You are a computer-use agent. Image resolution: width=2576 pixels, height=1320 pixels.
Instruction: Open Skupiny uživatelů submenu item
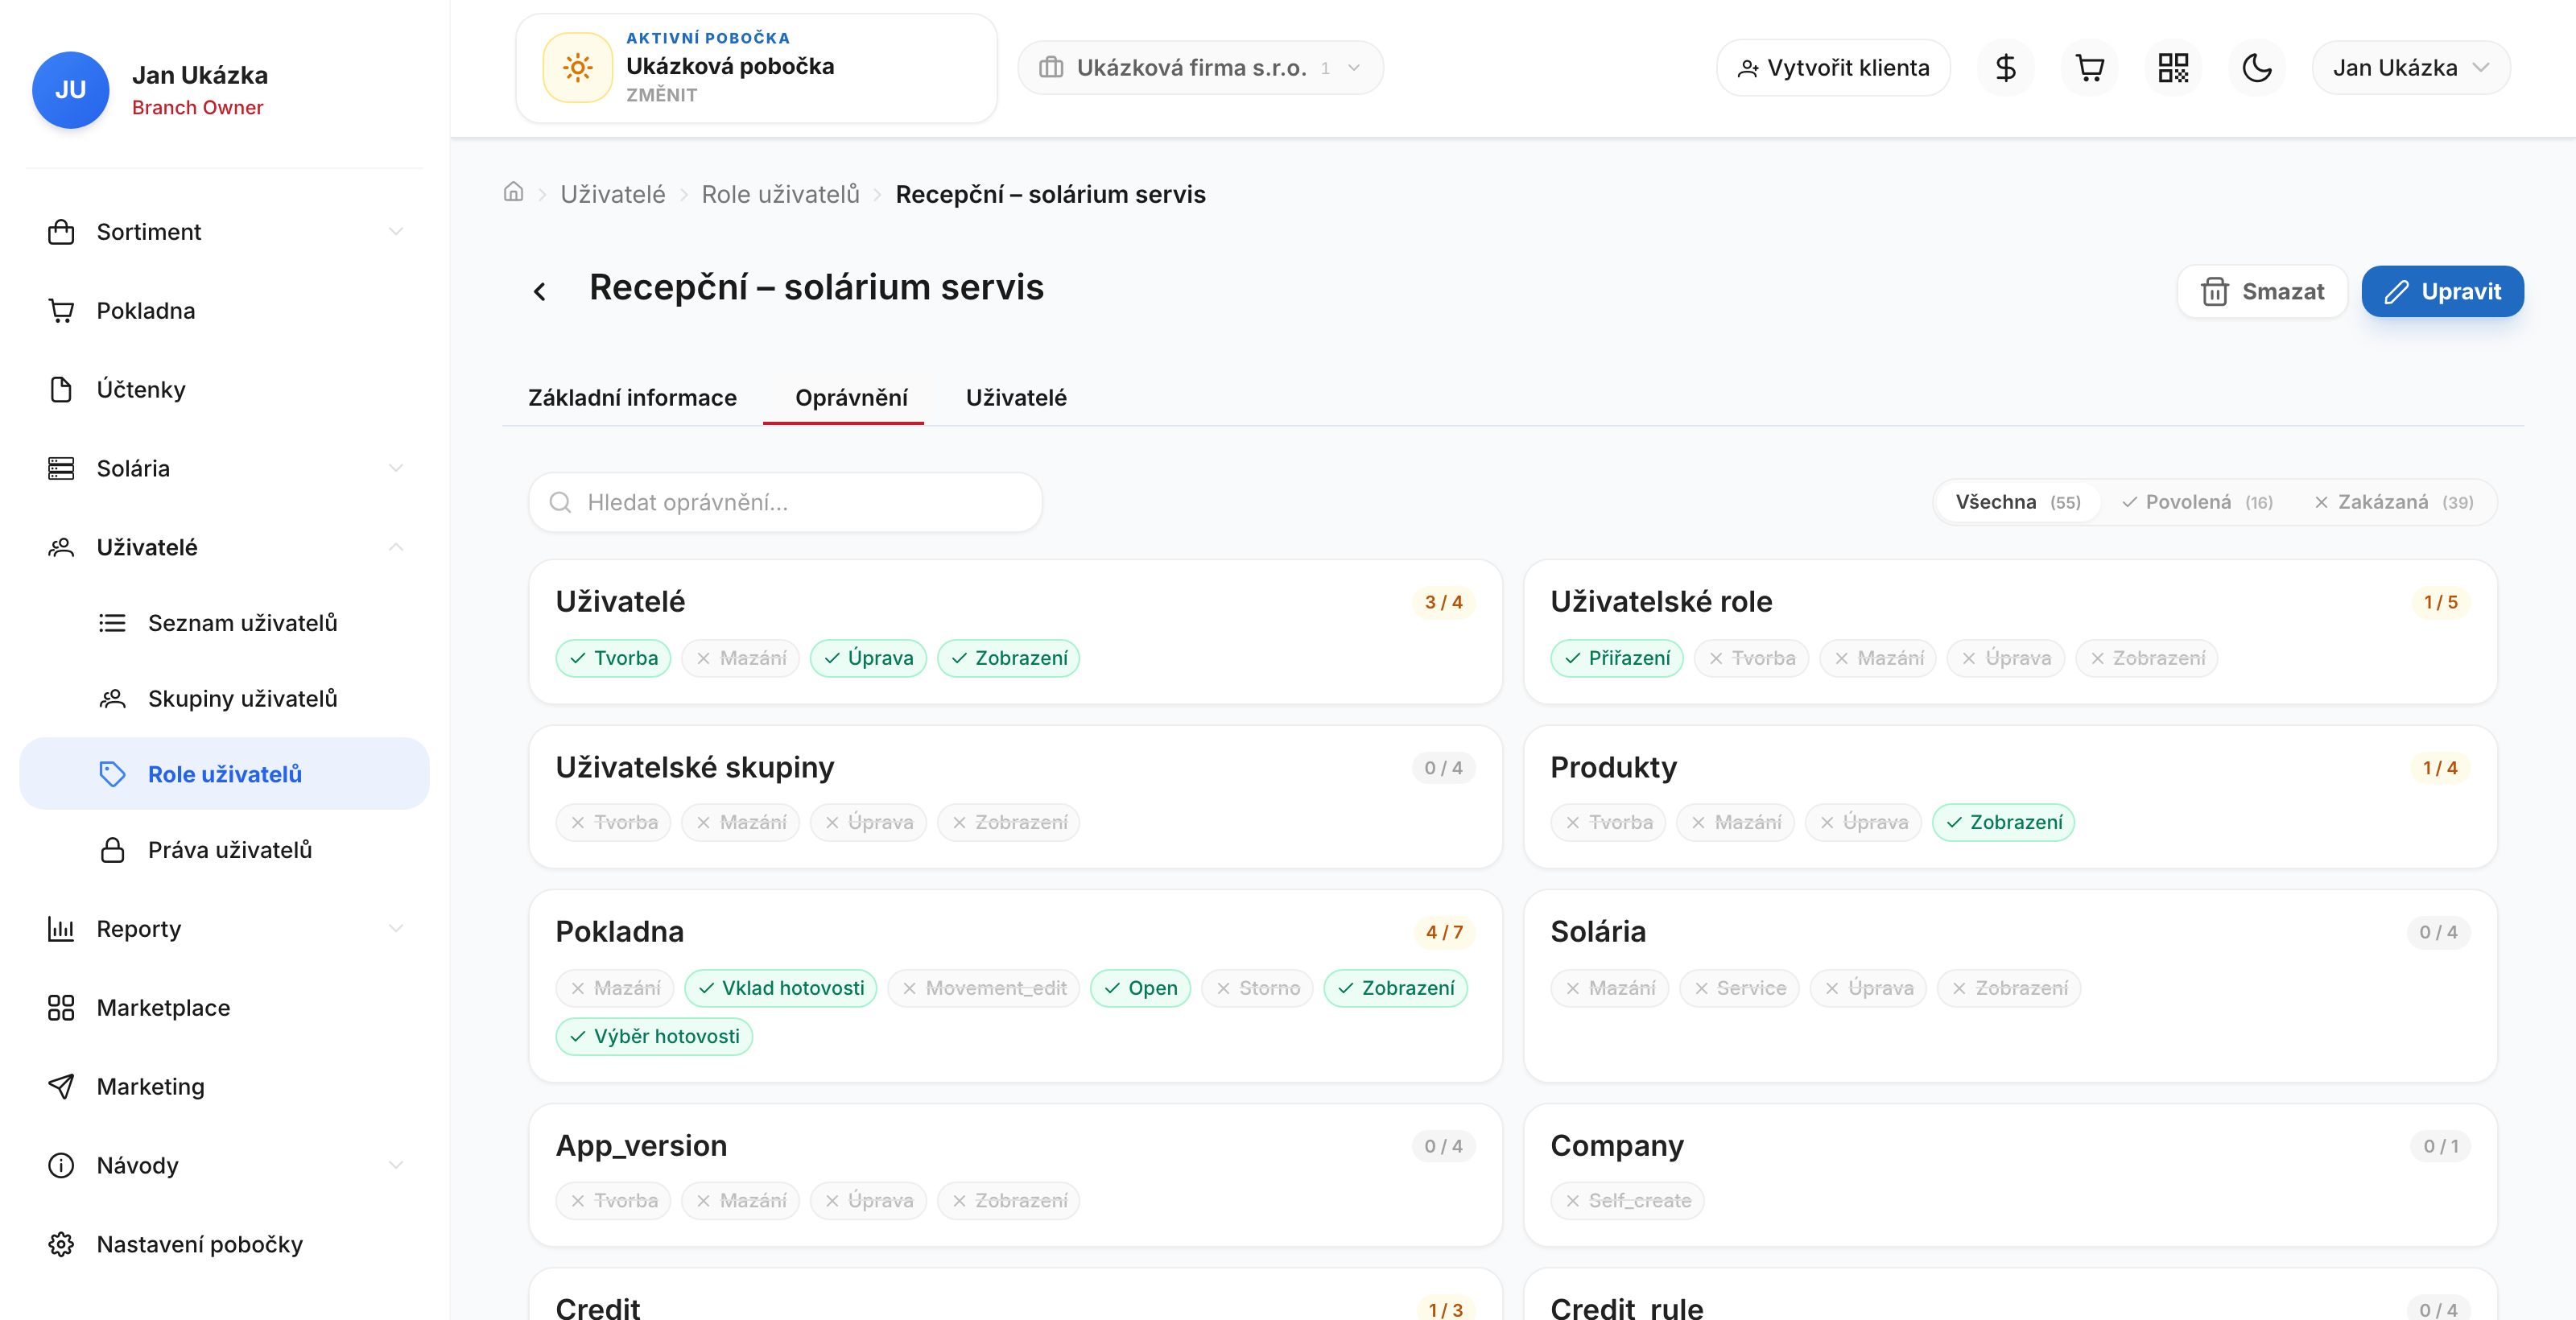pyautogui.click(x=224, y=699)
